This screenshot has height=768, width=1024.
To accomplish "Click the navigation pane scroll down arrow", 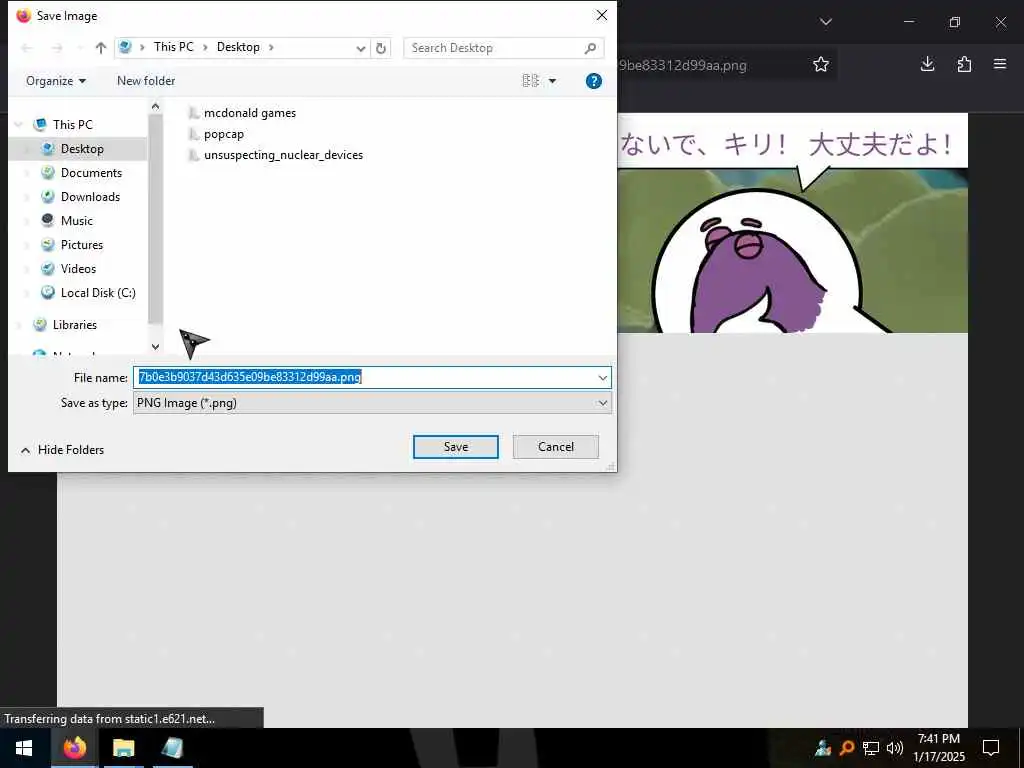I will pyautogui.click(x=155, y=347).
